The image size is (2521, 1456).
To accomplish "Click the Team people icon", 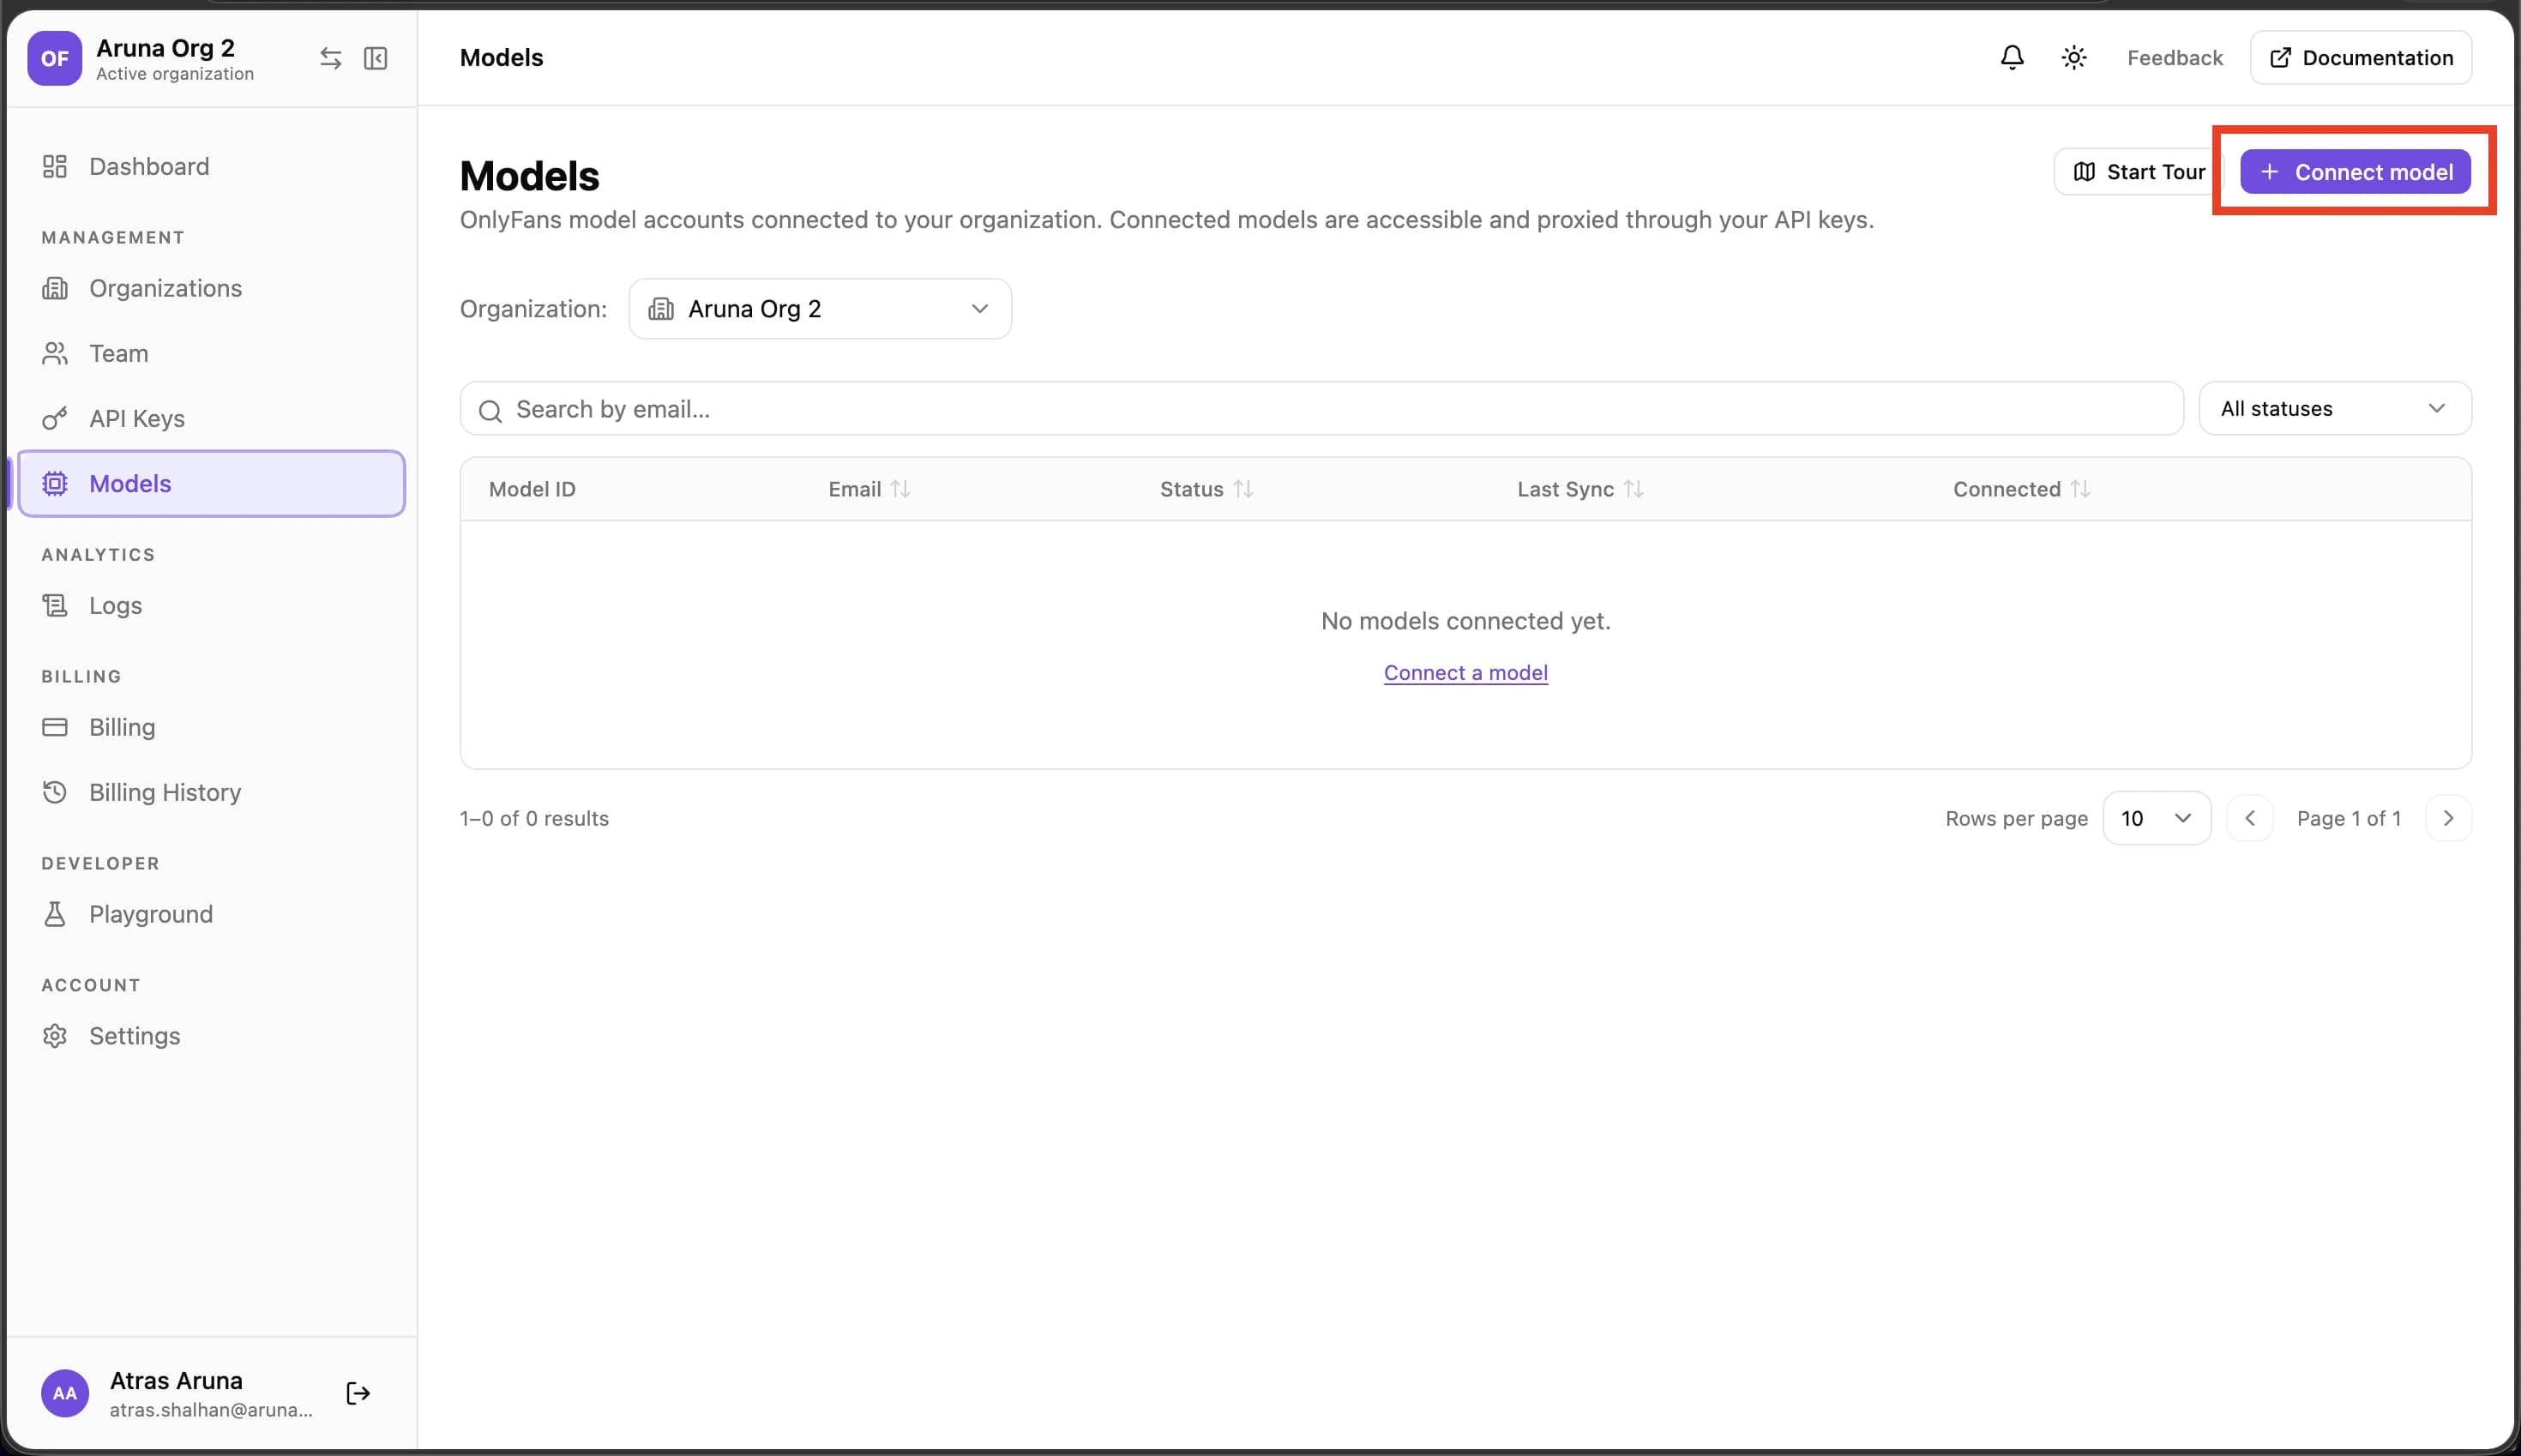I will 55,353.
